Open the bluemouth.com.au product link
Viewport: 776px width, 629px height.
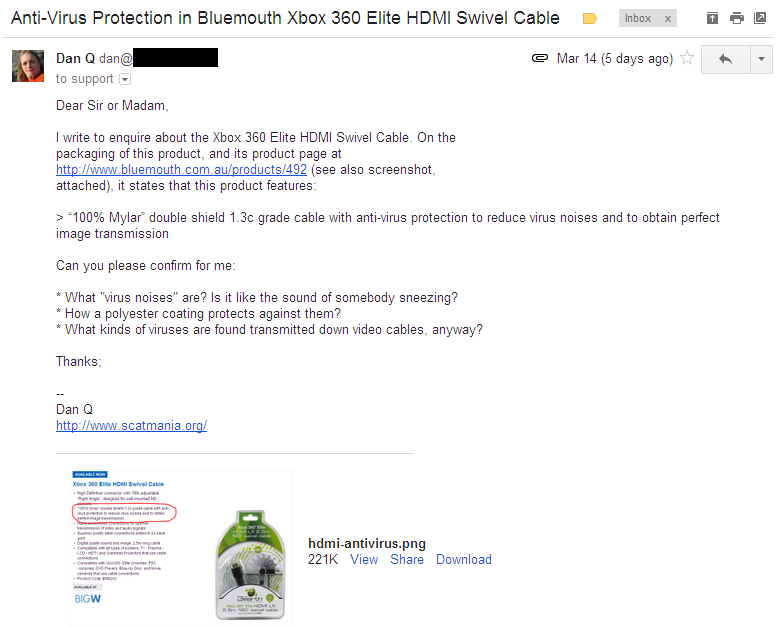(181, 170)
